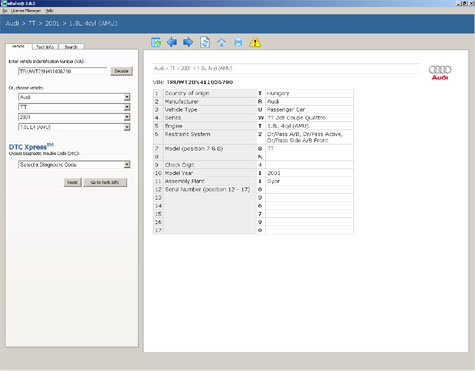Click the Model (position 7 & 8) label
This screenshot has height=371, width=475.
[194, 149]
